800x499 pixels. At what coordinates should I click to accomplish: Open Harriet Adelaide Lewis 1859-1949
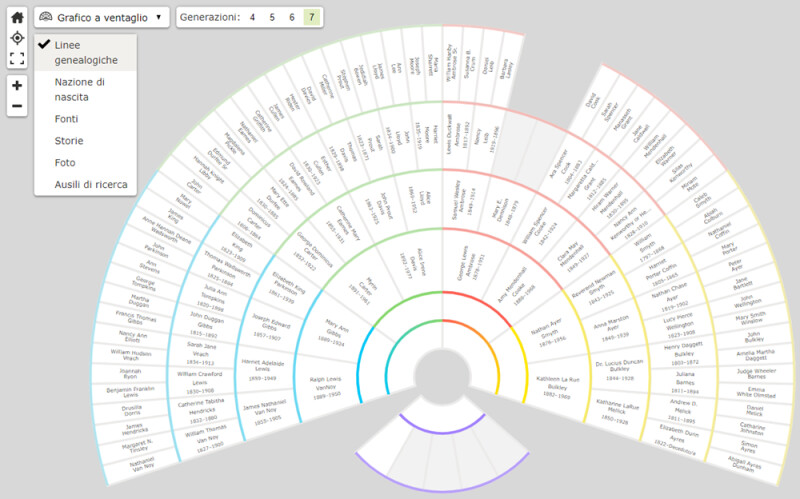tap(263, 370)
